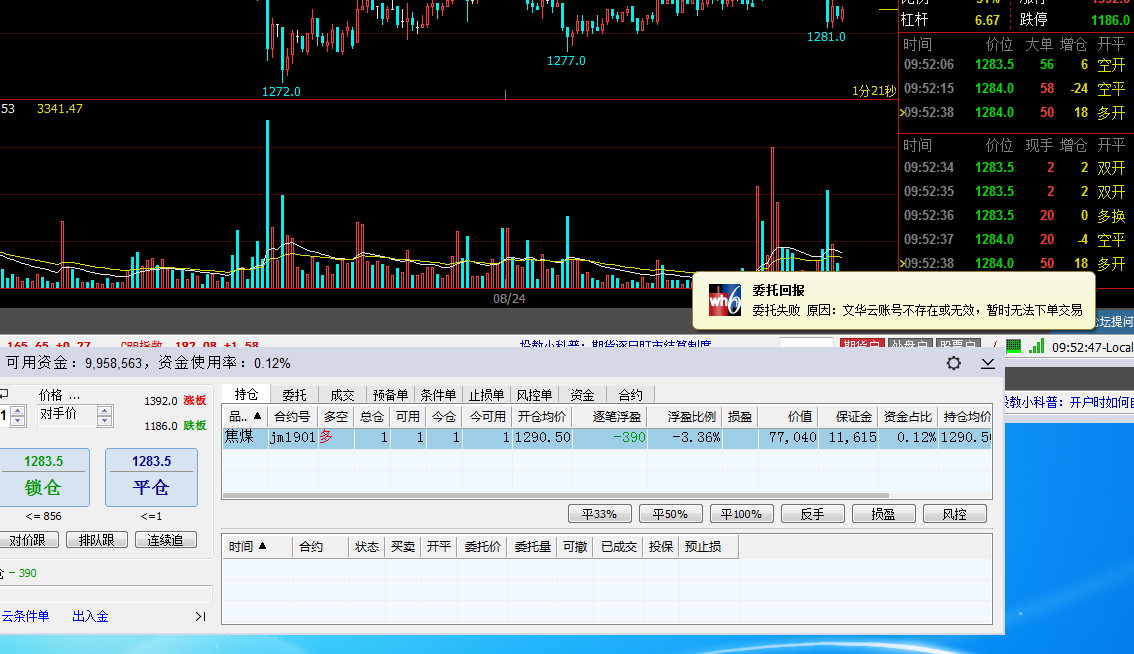Image resolution: width=1134 pixels, height=654 pixels.
Task: Open the trading panel settings gear
Action: coord(954,363)
